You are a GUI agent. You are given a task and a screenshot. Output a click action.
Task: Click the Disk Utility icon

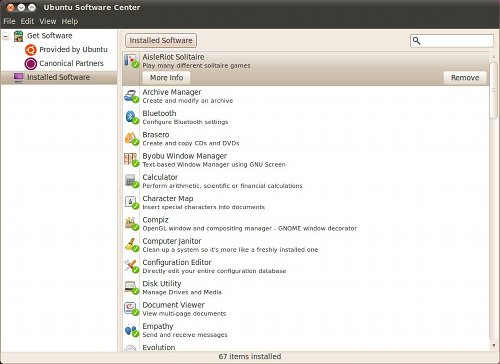[x=131, y=288]
